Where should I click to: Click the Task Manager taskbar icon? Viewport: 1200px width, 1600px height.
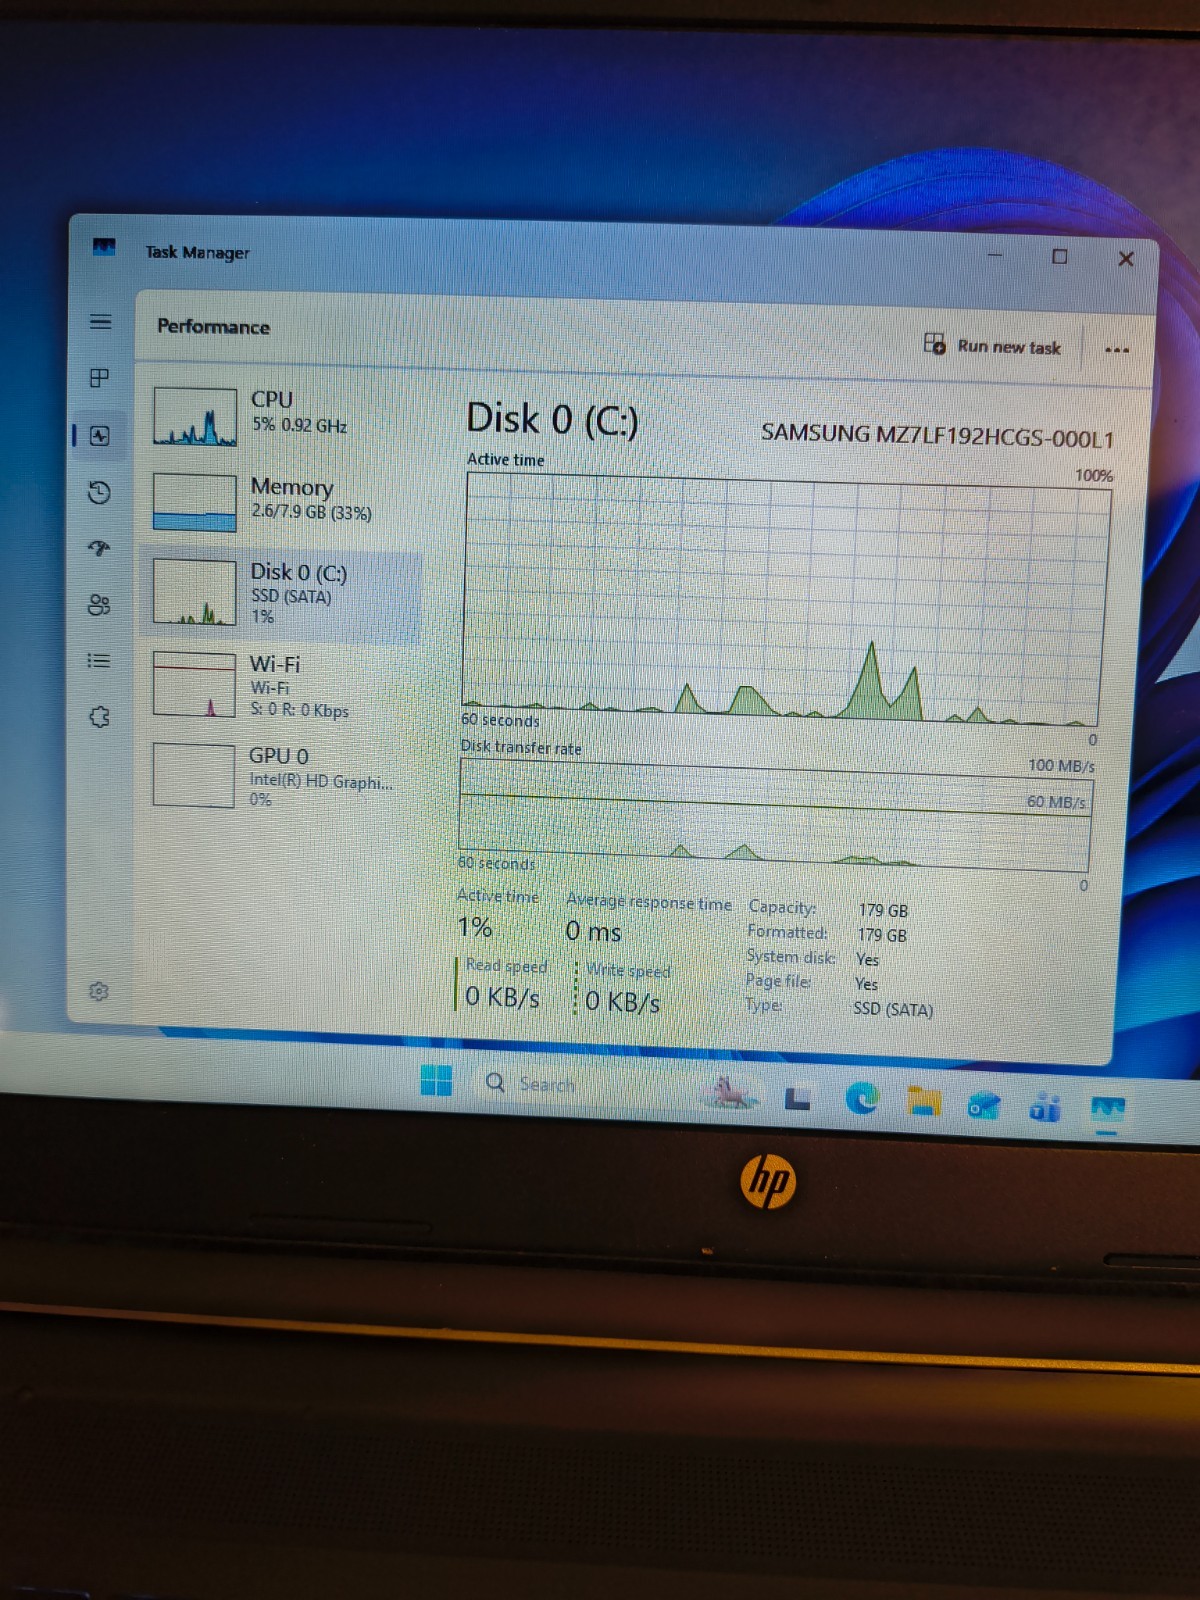(x=1107, y=1109)
